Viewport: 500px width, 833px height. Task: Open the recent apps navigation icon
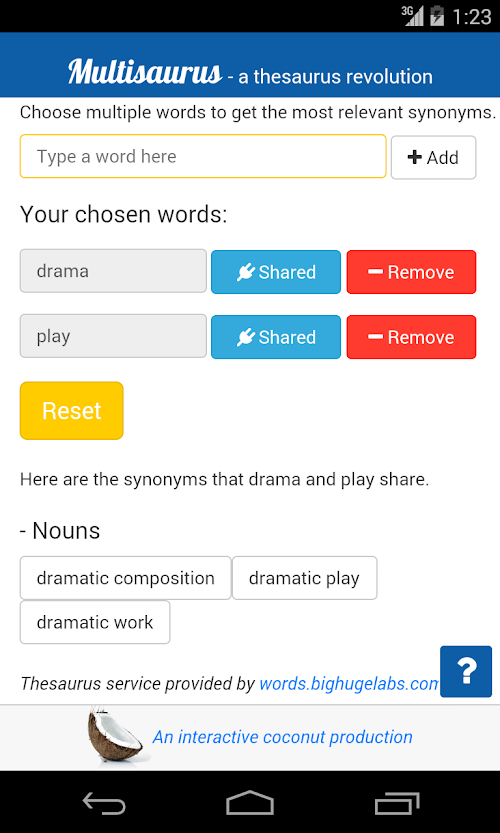pos(397,803)
